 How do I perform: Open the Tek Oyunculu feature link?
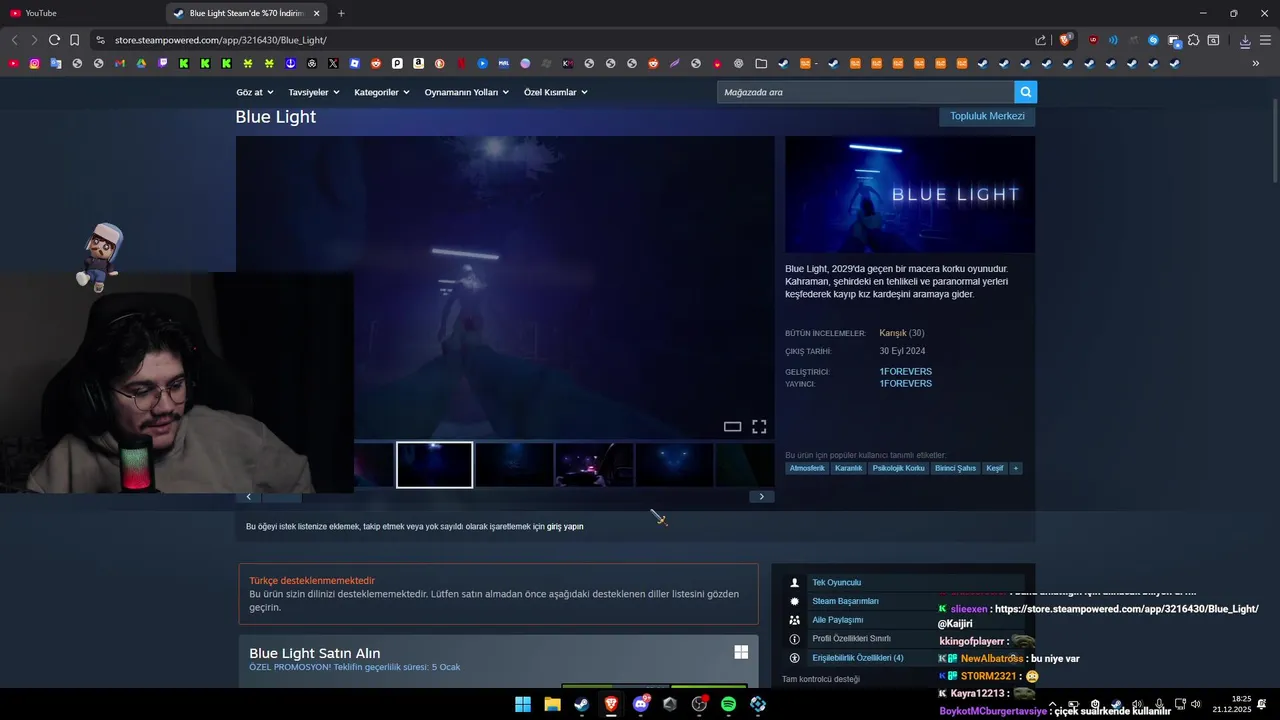836,582
